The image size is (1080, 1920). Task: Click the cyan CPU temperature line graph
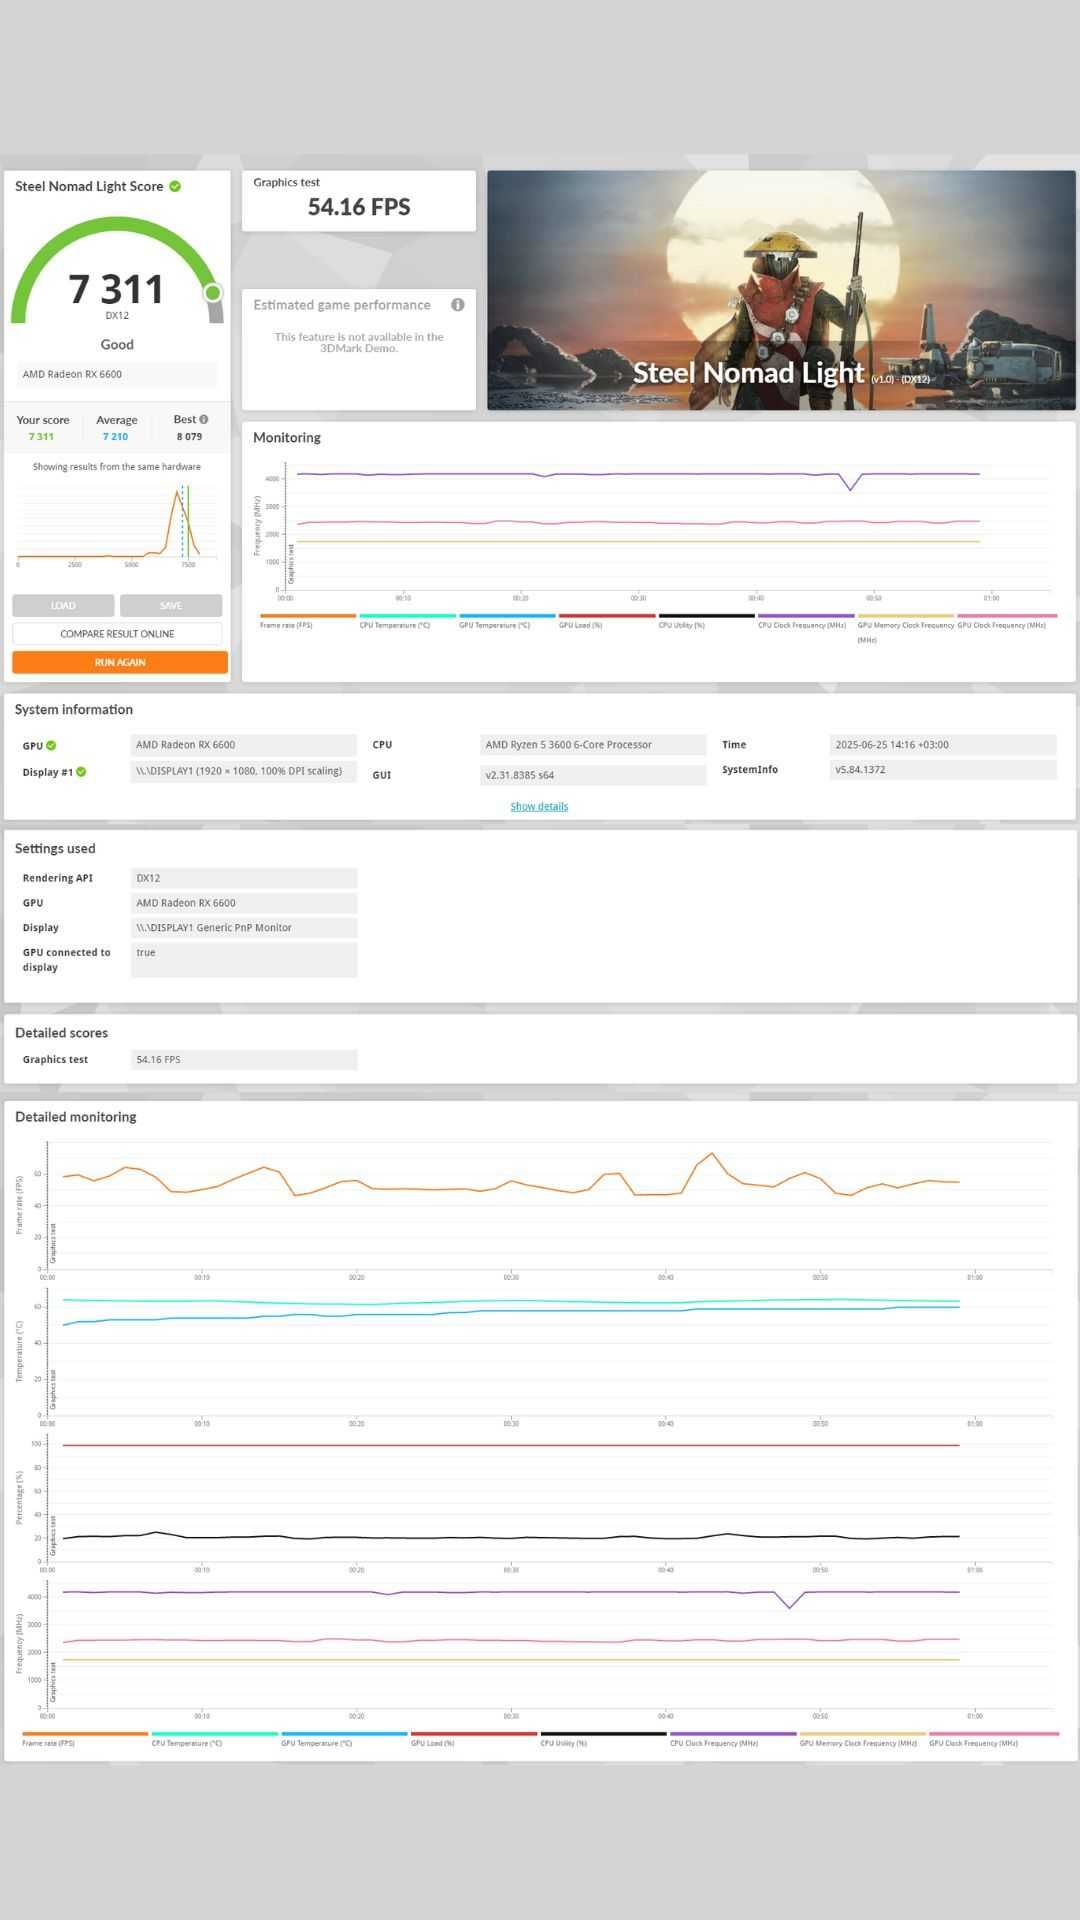[510, 1302]
